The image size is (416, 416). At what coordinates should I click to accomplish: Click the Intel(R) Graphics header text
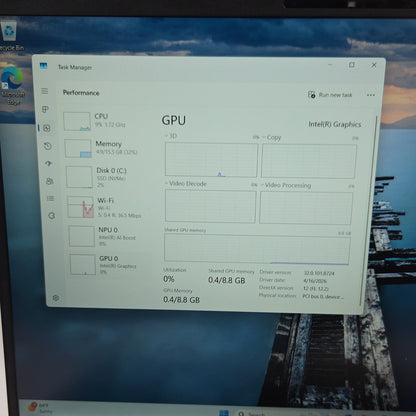tap(335, 124)
